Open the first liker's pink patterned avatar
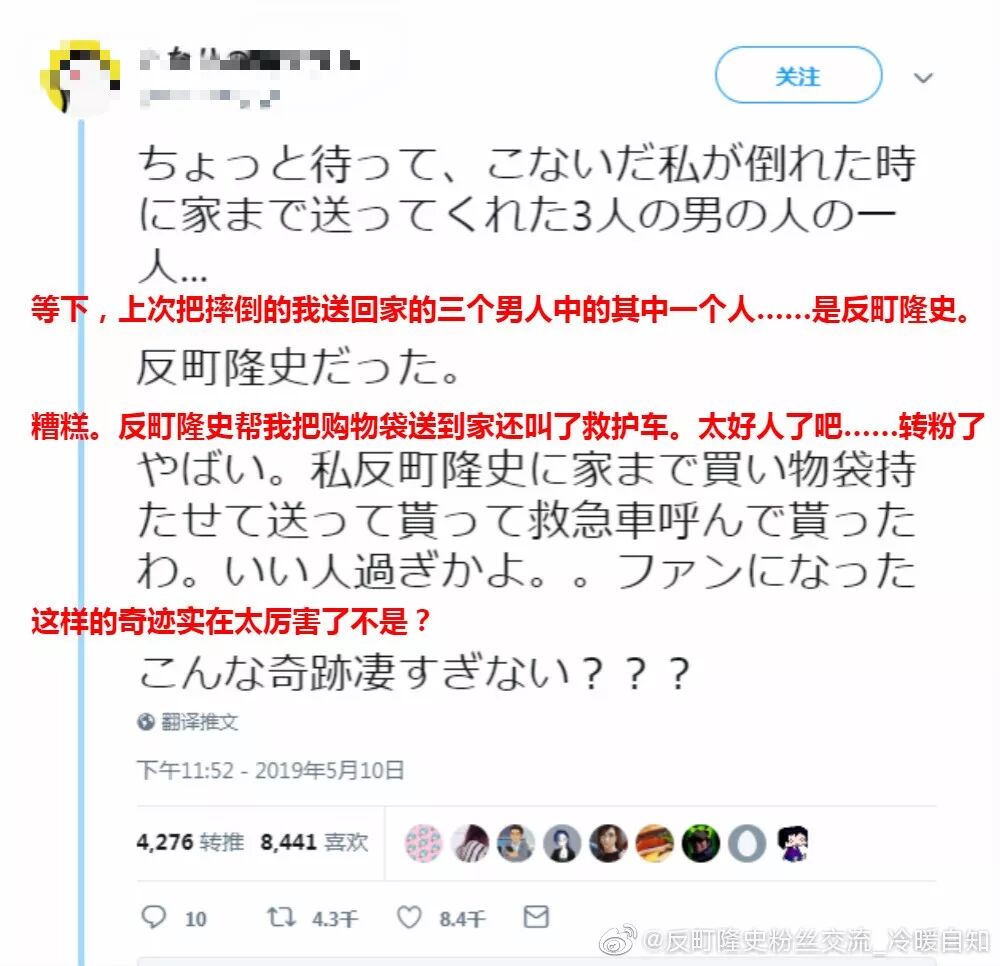The width and height of the screenshot is (1000, 966). (x=423, y=843)
